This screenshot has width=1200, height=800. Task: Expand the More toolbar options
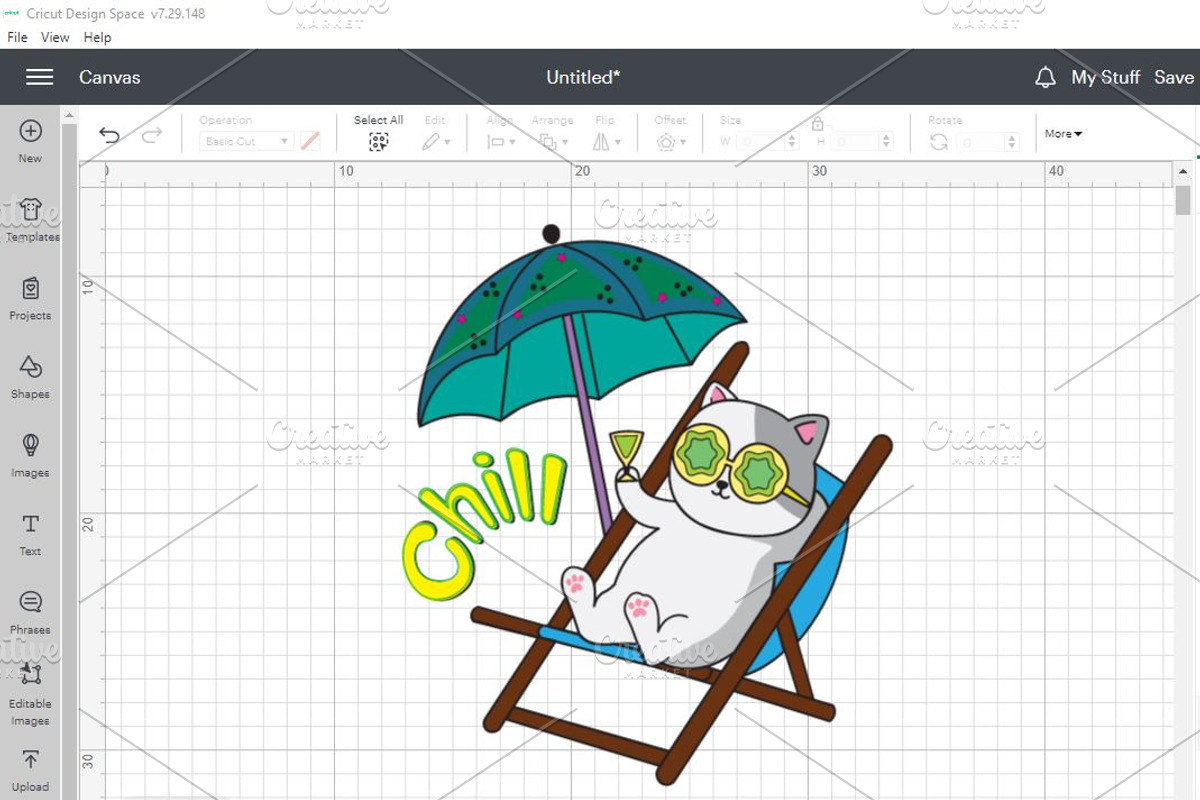tap(1063, 134)
